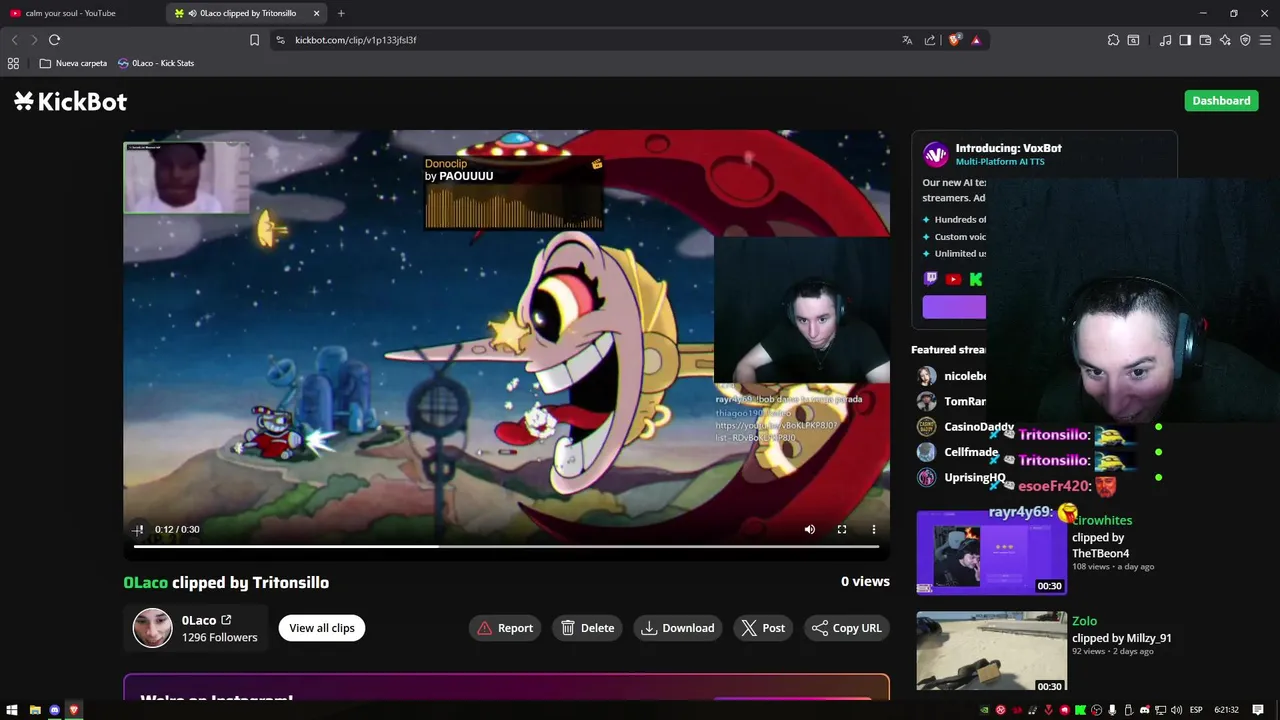Close the 0Laco clipped tab
This screenshot has width=1280, height=720.
point(317,13)
